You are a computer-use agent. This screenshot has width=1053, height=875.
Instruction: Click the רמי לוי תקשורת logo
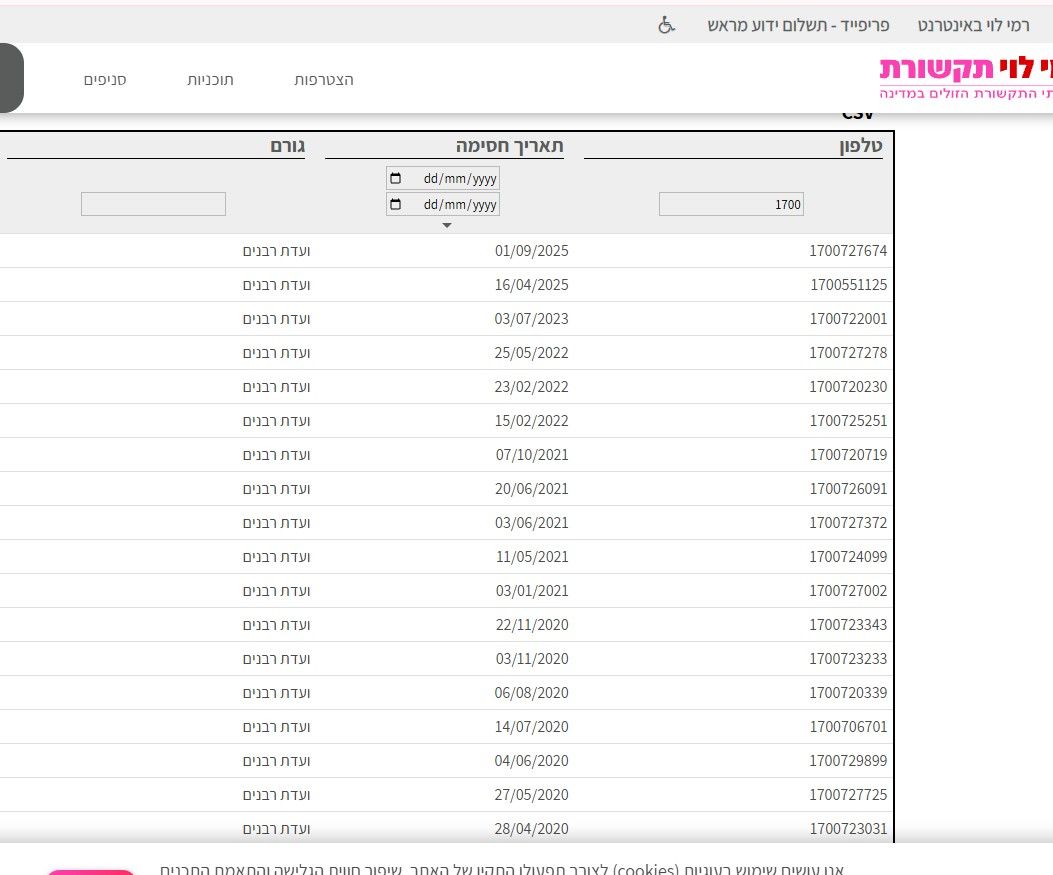point(966,79)
